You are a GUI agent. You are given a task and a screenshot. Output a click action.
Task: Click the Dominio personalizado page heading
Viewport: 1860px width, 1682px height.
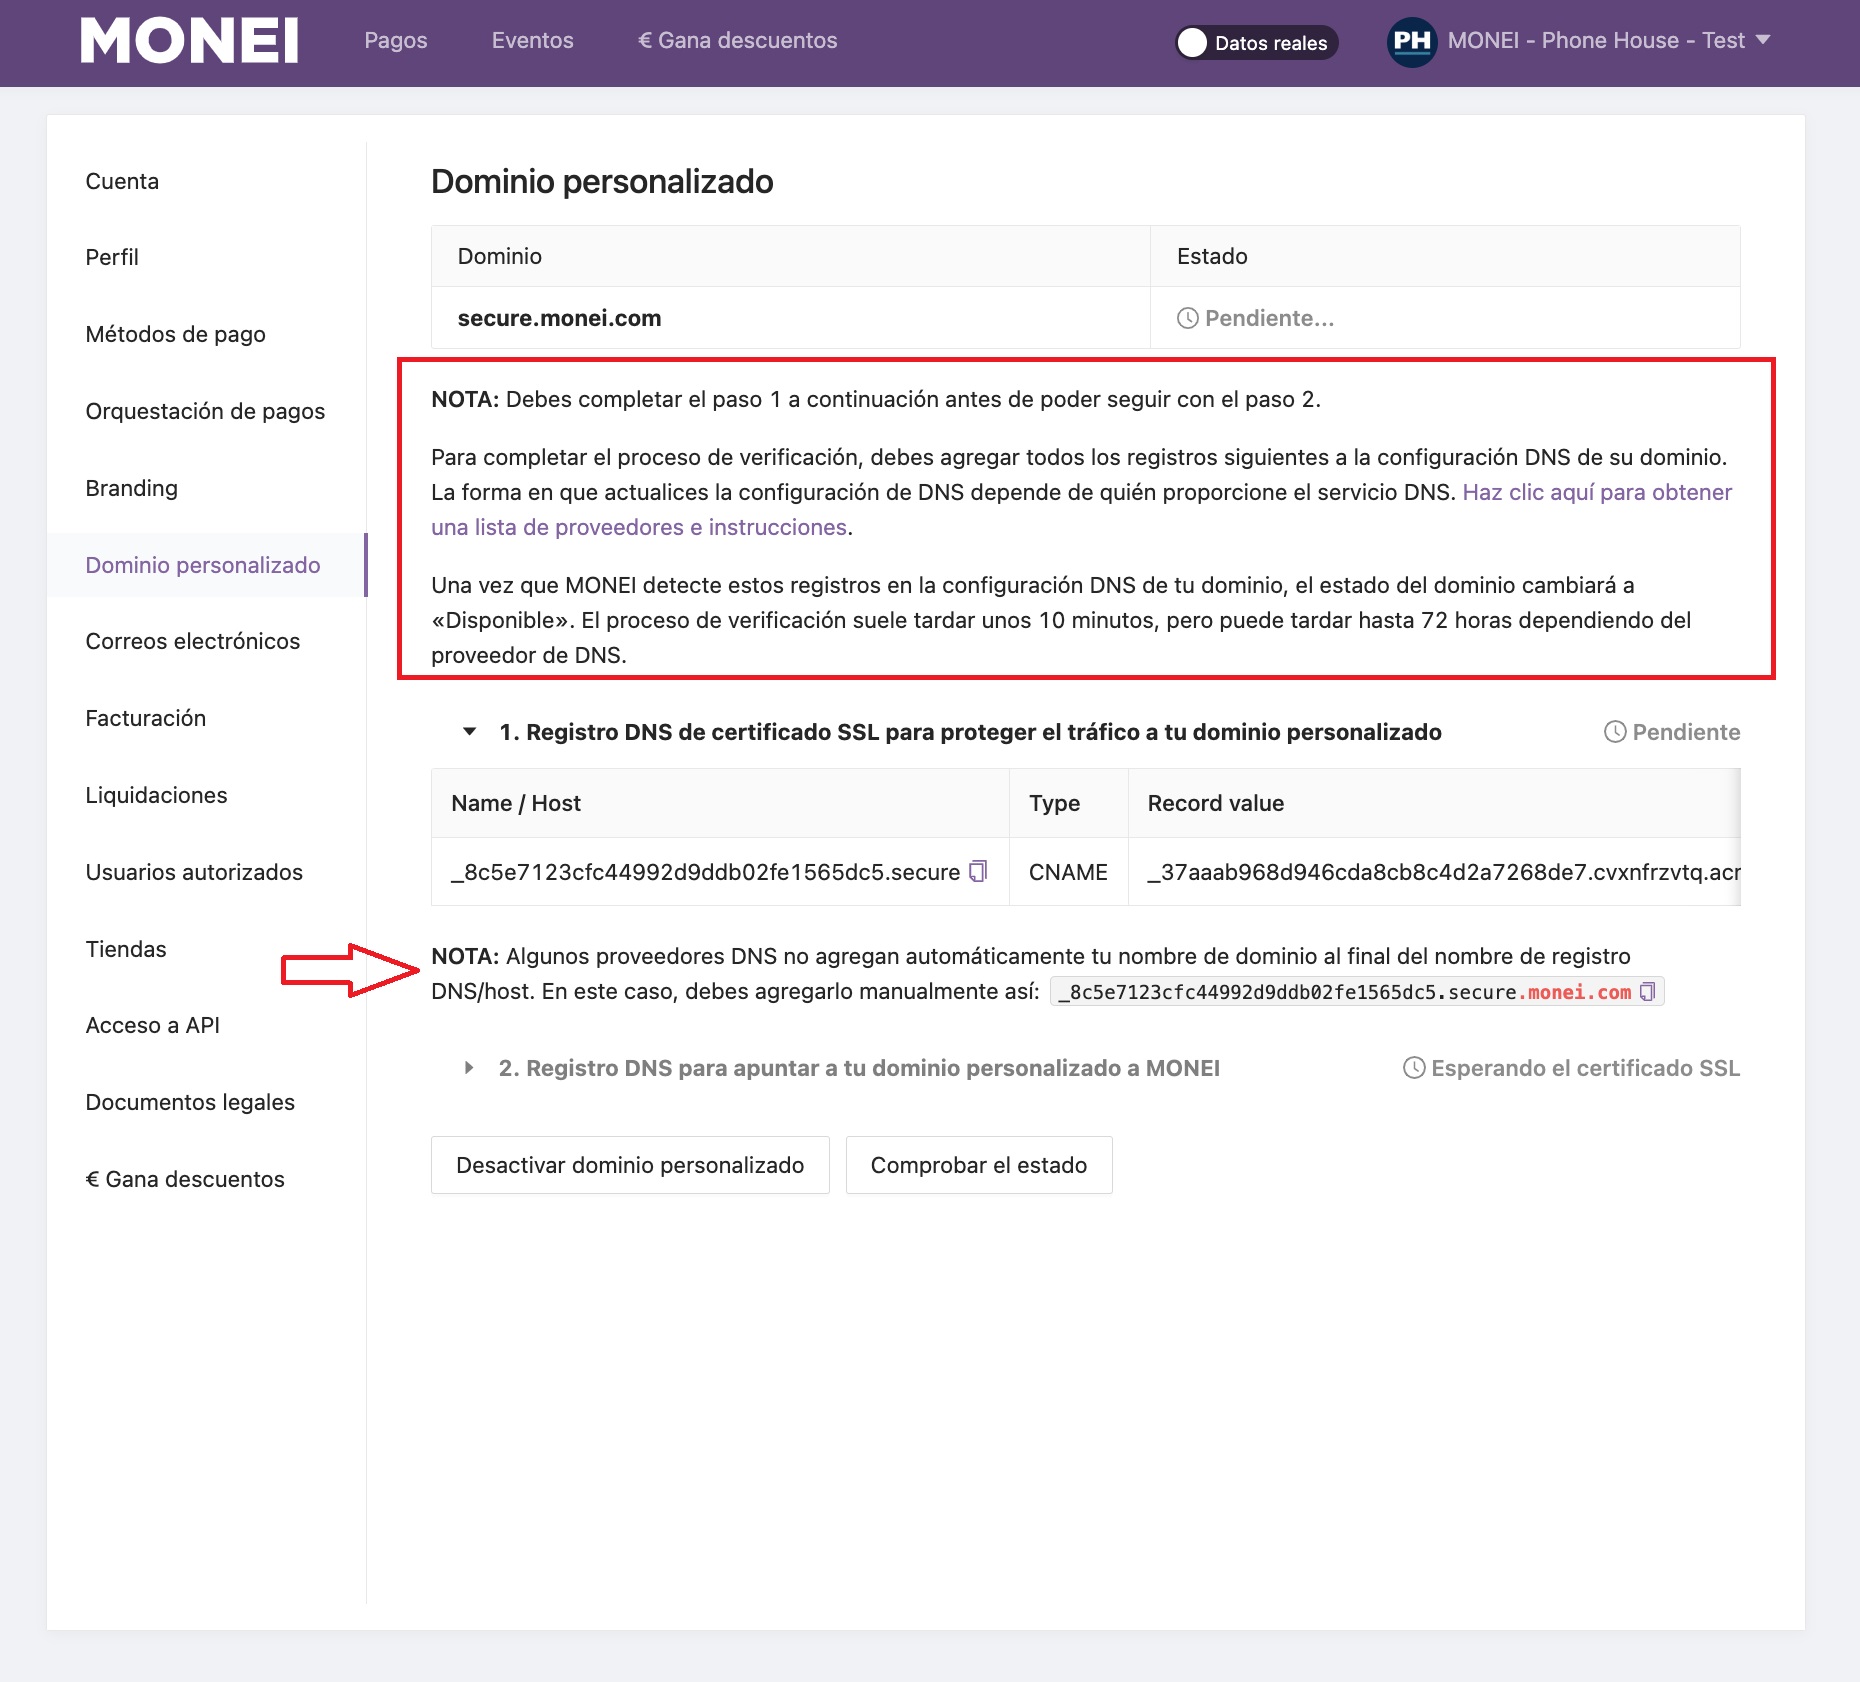pos(602,181)
